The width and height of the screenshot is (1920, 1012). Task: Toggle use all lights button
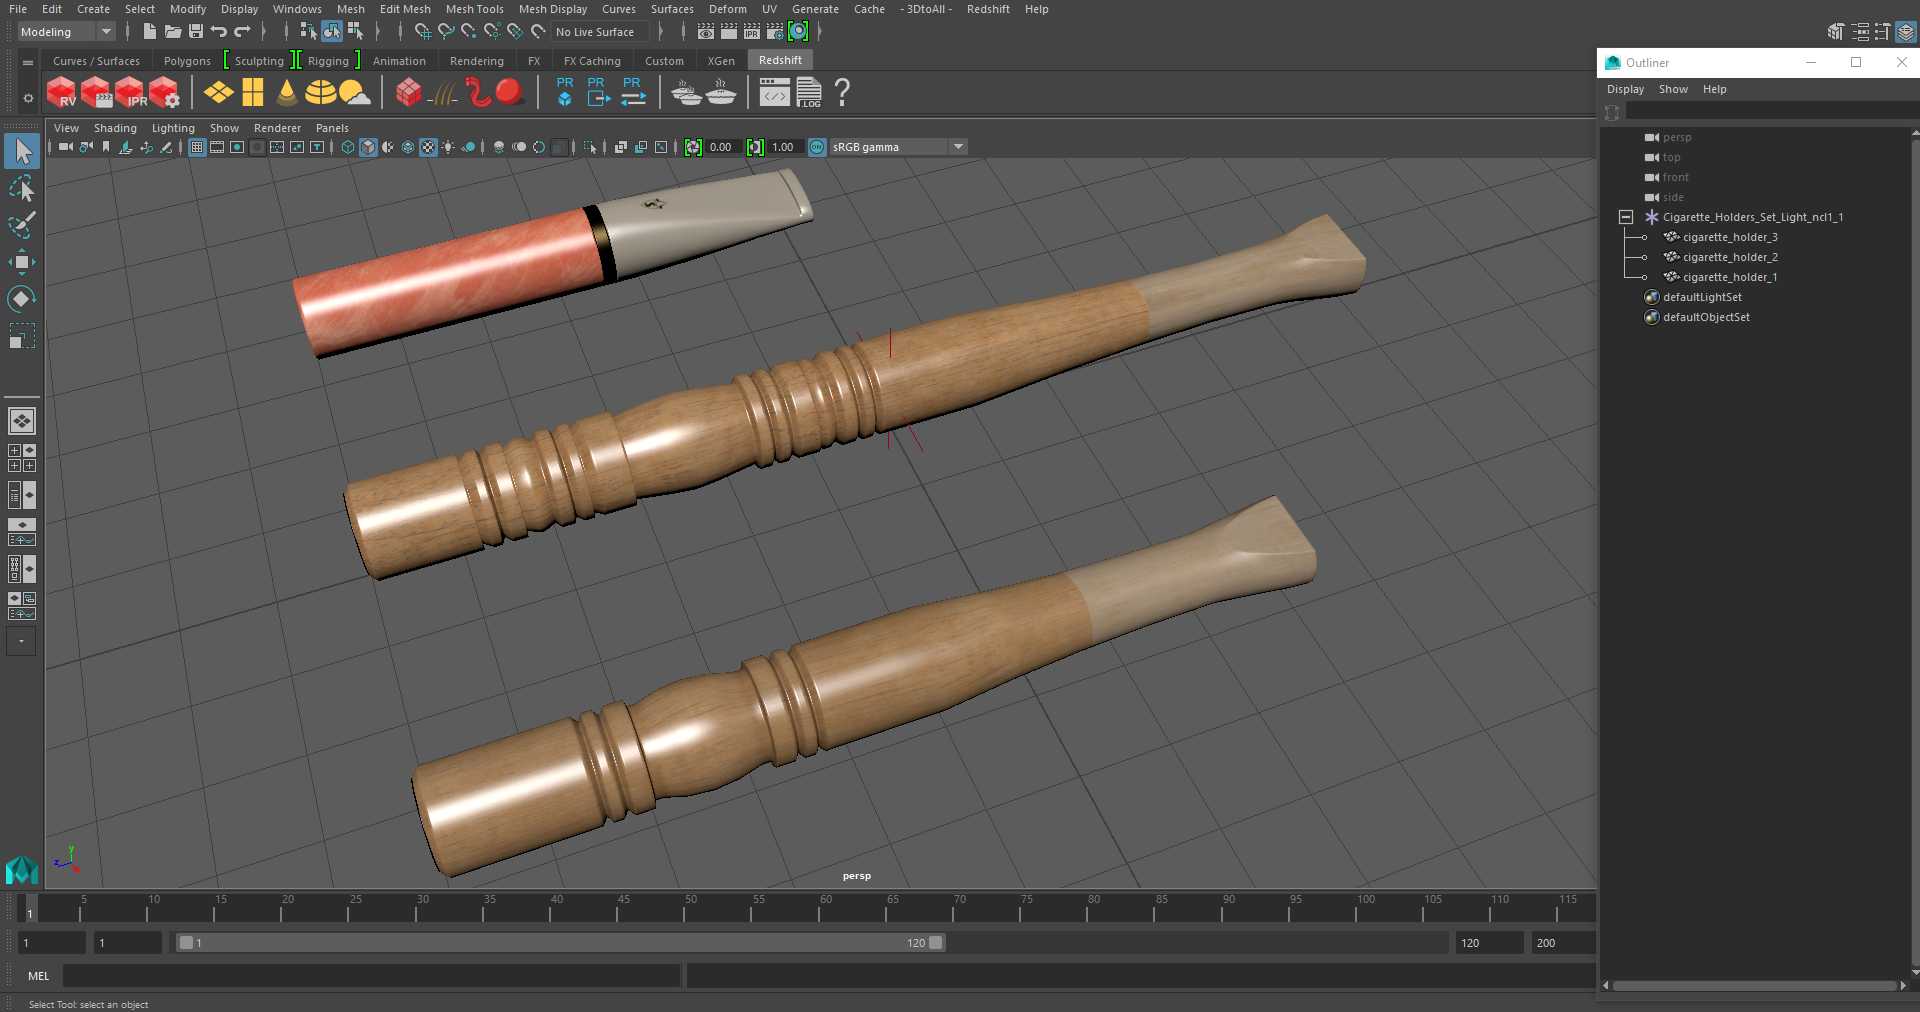(x=448, y=147)
